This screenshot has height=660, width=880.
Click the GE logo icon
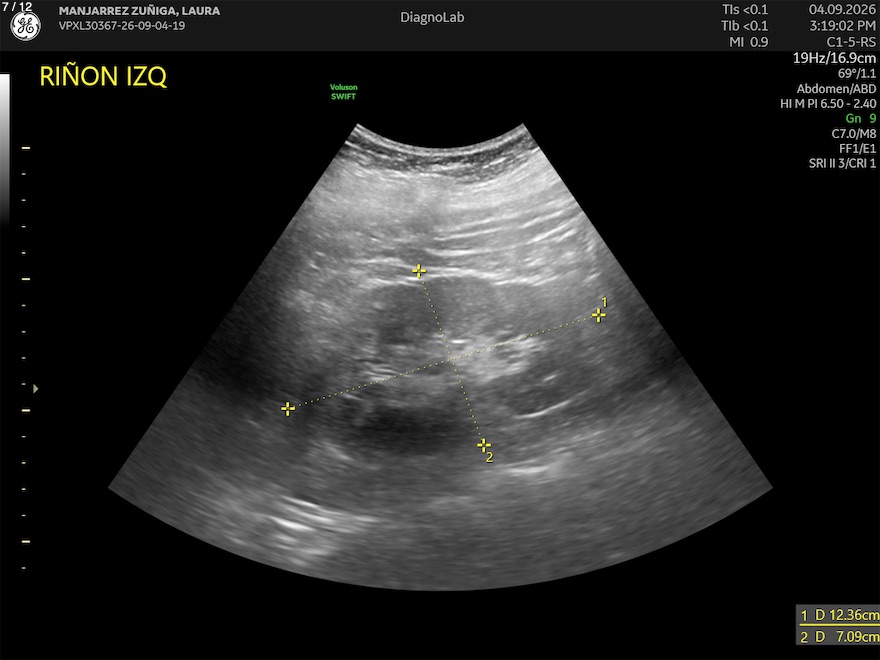(x=25, y=26)
